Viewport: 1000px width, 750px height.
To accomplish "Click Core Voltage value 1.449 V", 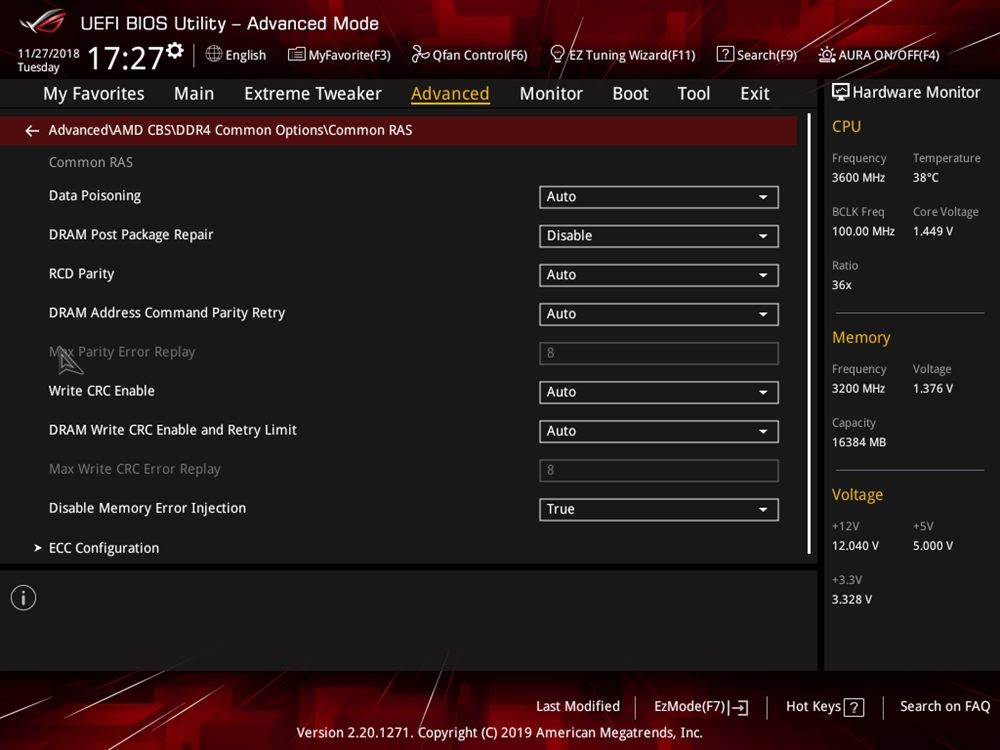I will point(932,232).
